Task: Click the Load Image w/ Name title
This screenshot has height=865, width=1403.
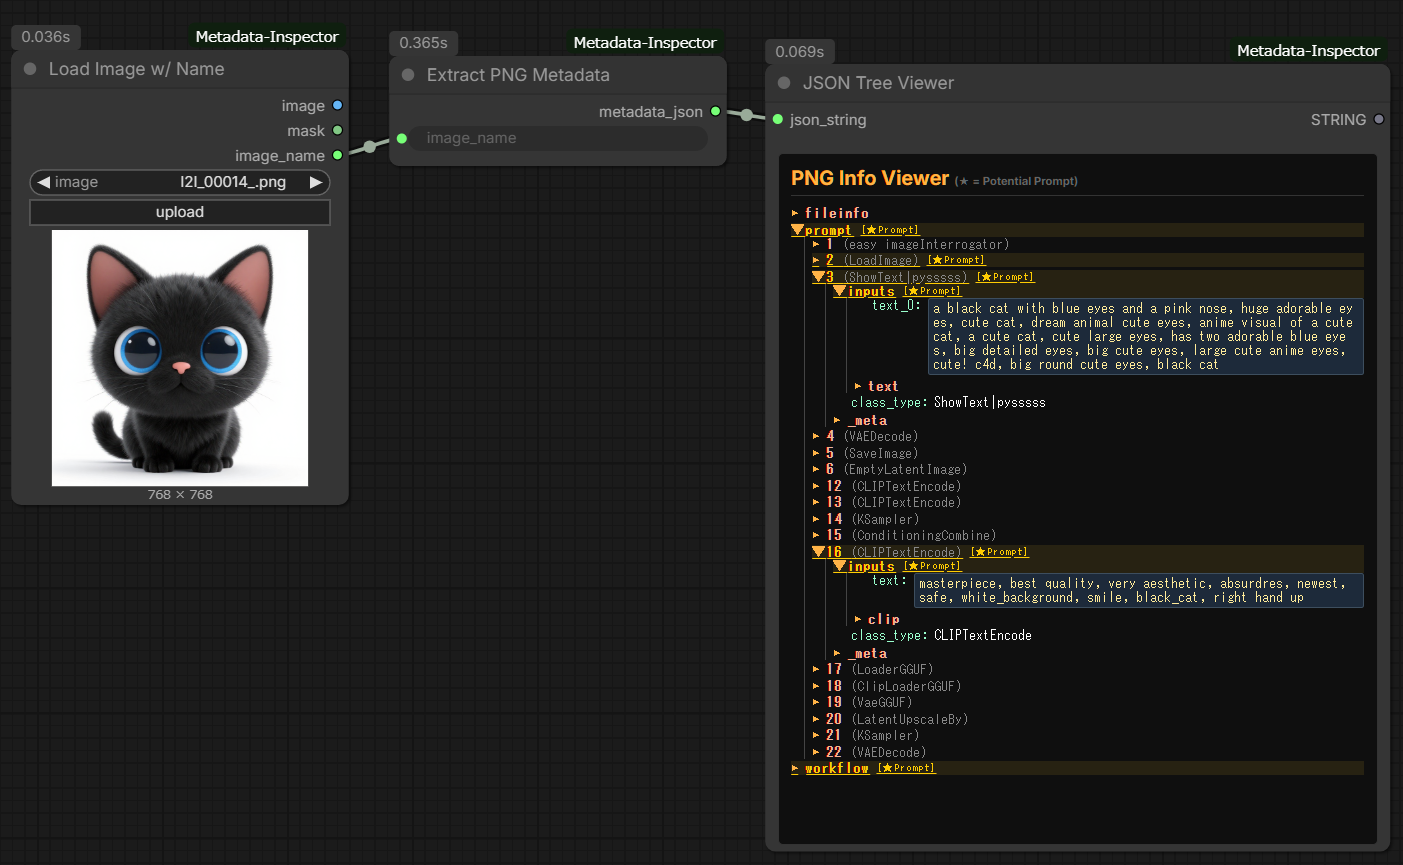Action: point(136,69)
